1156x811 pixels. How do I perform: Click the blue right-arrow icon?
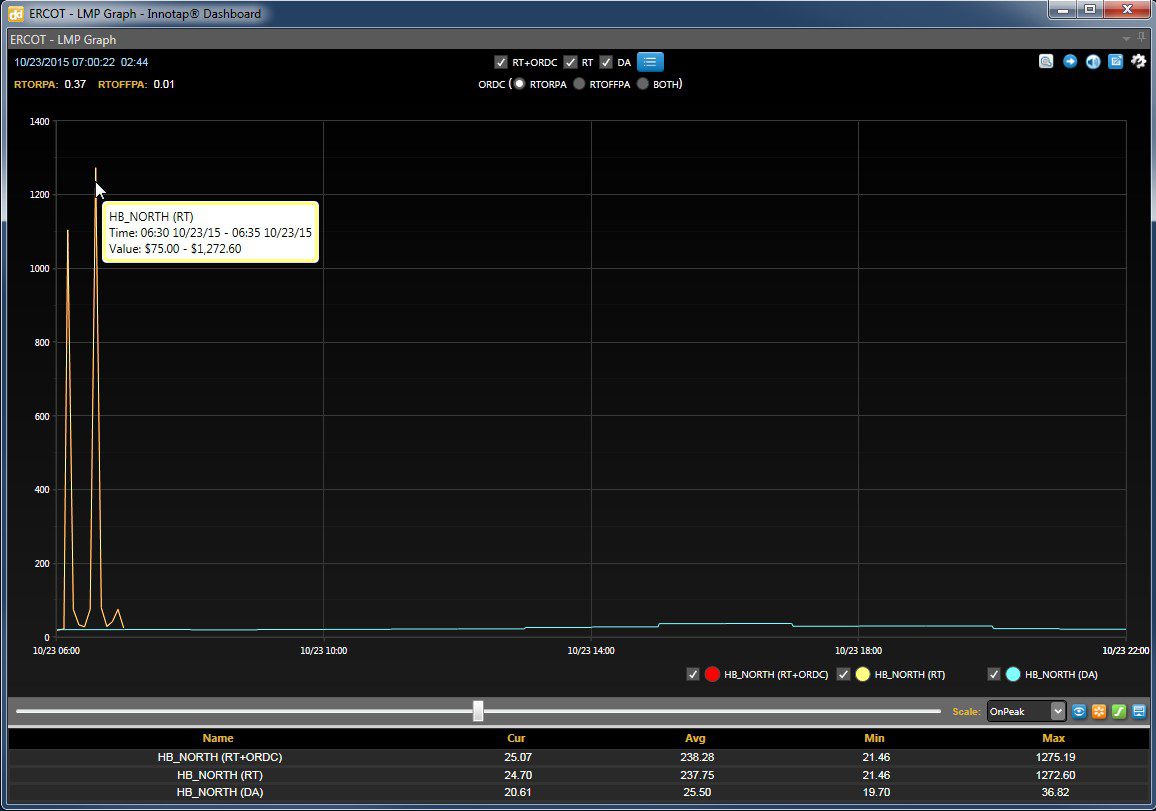pyautogui.click(x=1070, y=61)
